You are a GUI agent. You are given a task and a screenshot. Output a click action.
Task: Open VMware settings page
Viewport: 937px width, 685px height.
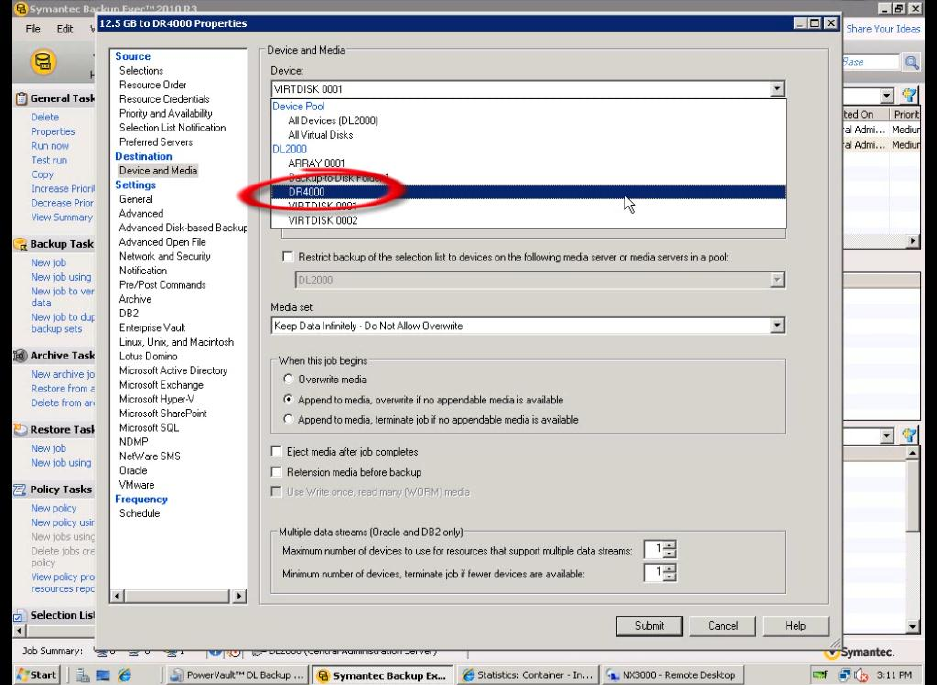136,485
